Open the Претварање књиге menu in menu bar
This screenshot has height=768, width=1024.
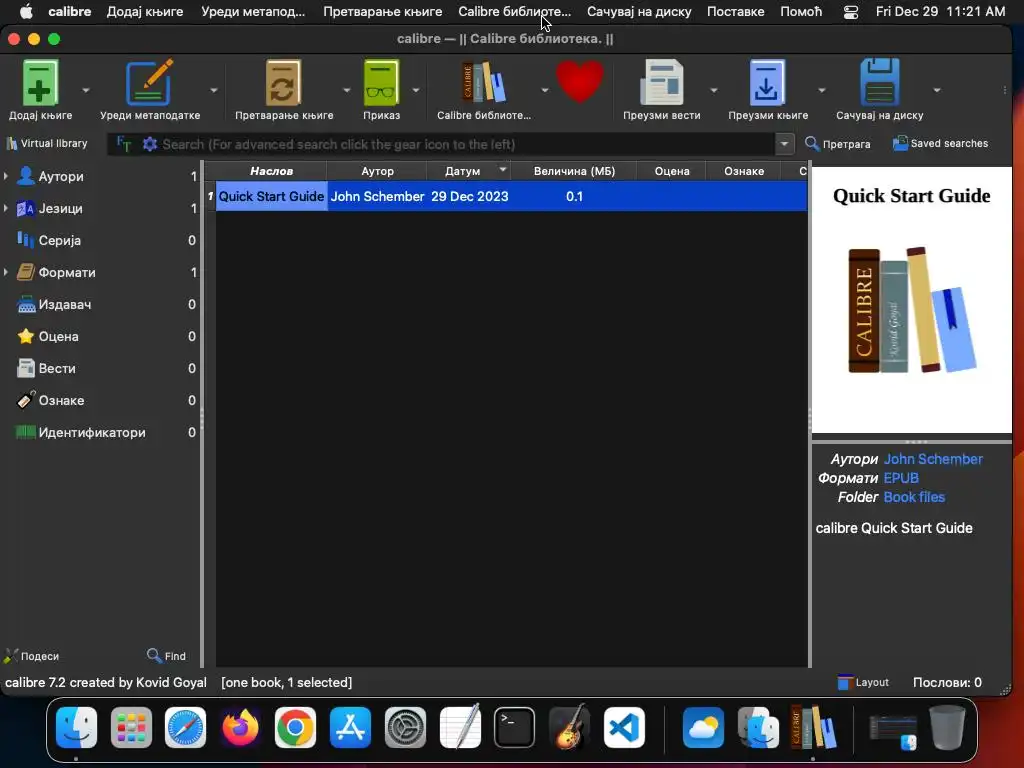click(x=382, y=11)
